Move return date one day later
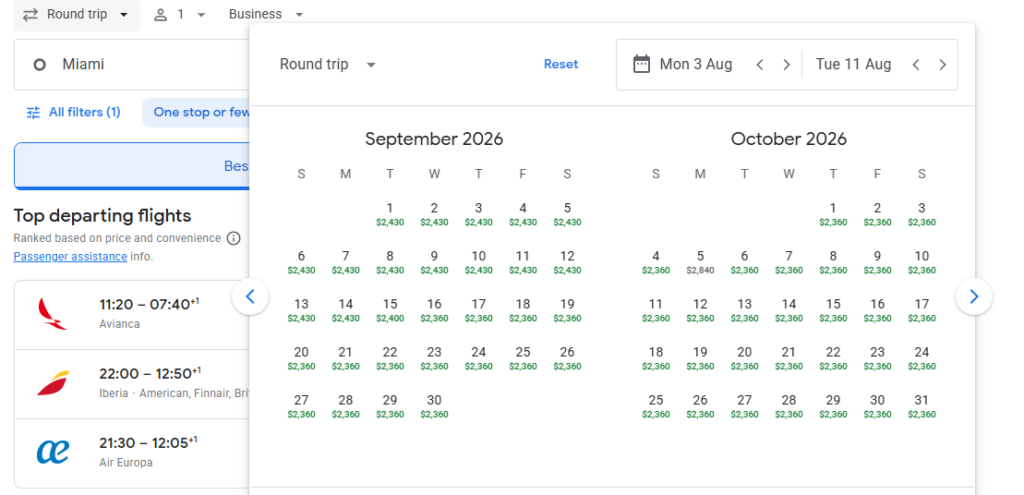 (942, 65)
